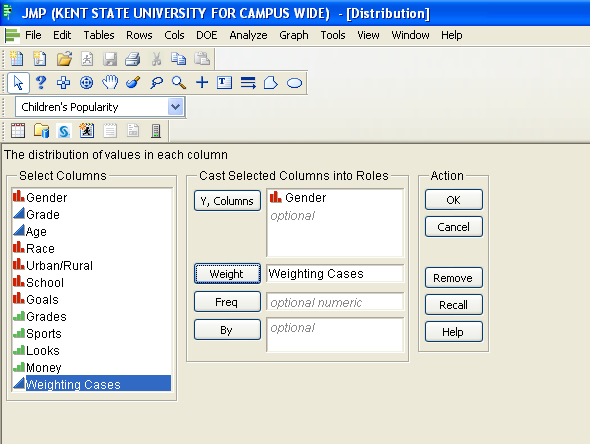Open the Window menu
The height and width of the screenshot is (444, 590).
pos(411,35)
